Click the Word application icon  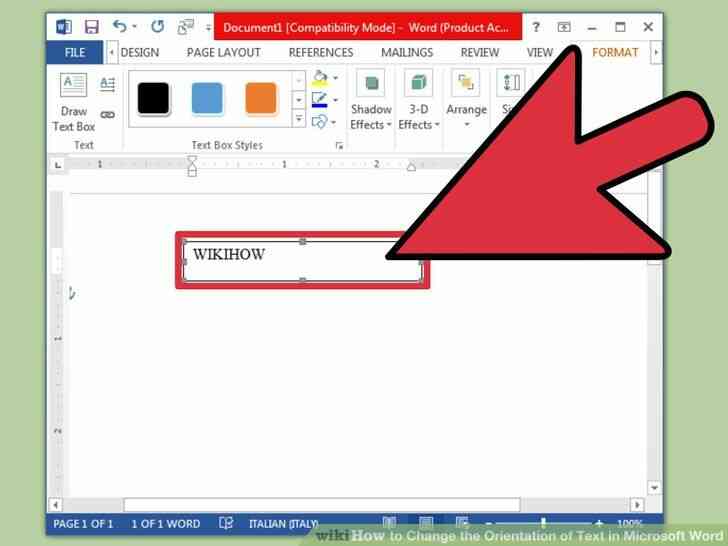coord(64,27)
